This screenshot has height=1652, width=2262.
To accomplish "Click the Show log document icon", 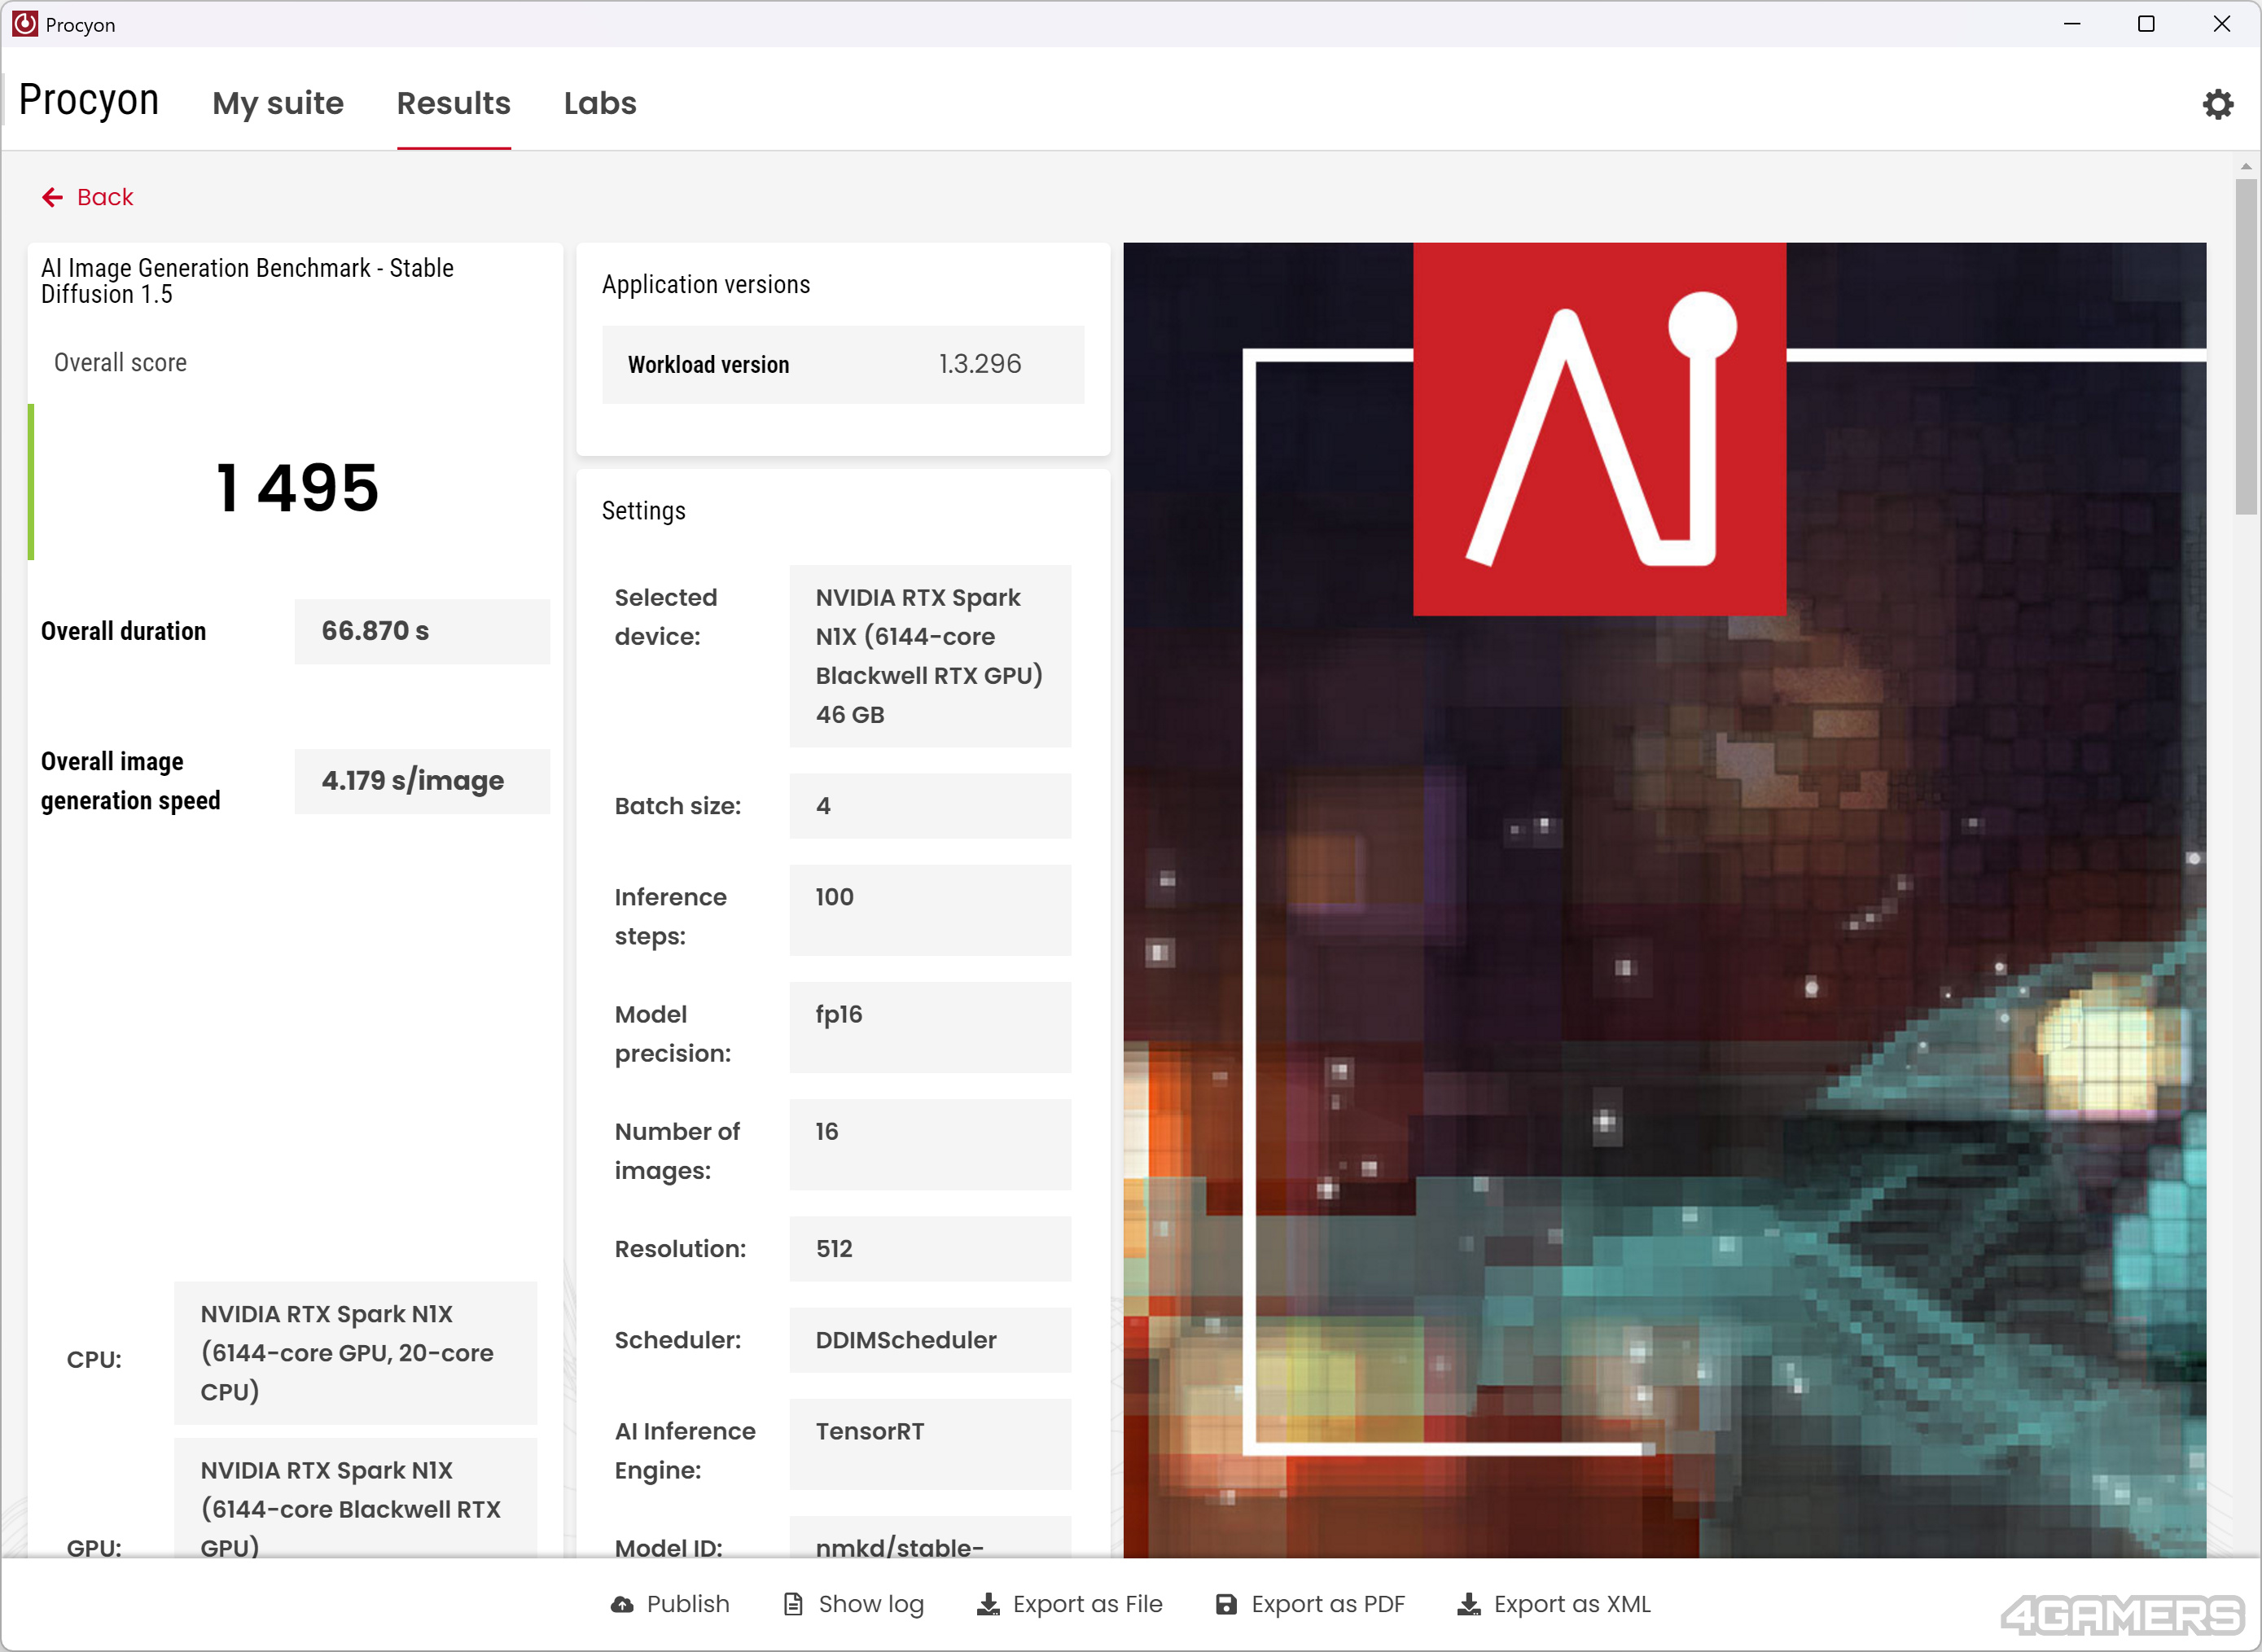I will [793, 1604].
